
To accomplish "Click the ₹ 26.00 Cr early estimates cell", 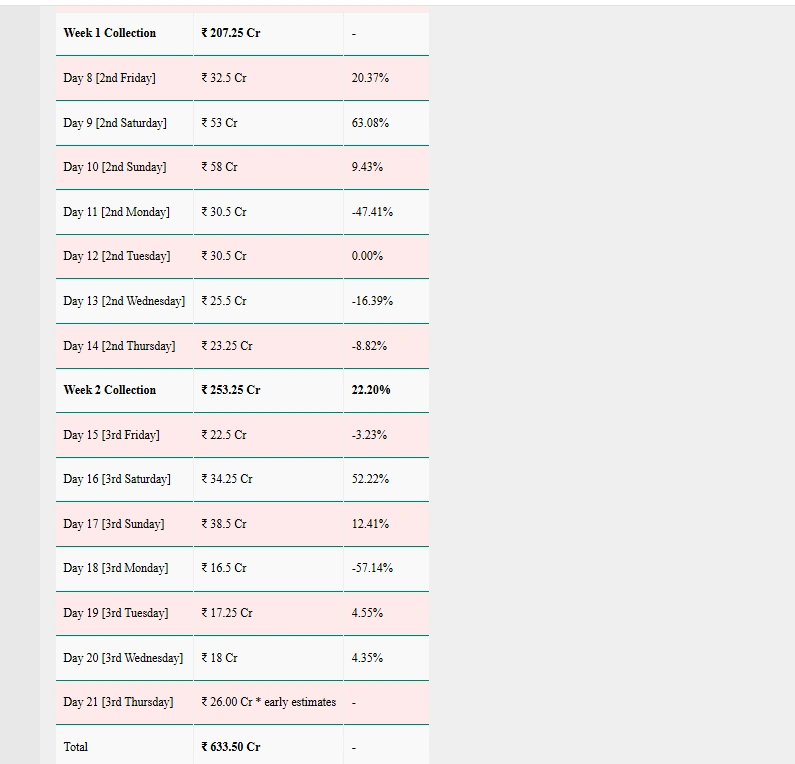I will coord(268,702).
